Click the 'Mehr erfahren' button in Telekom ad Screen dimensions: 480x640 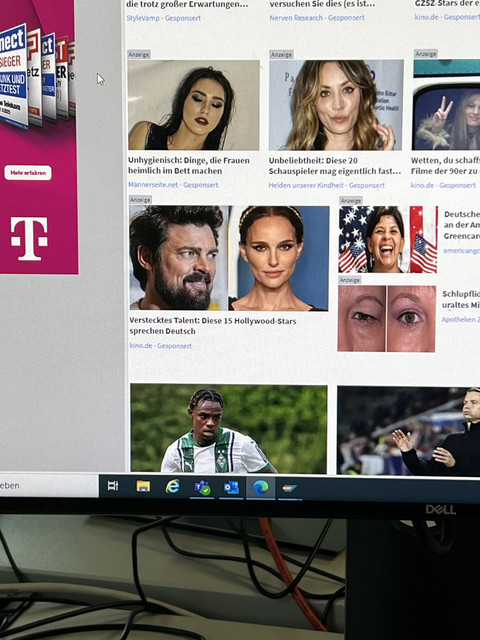pyautogui.click(x=28, y=173)
